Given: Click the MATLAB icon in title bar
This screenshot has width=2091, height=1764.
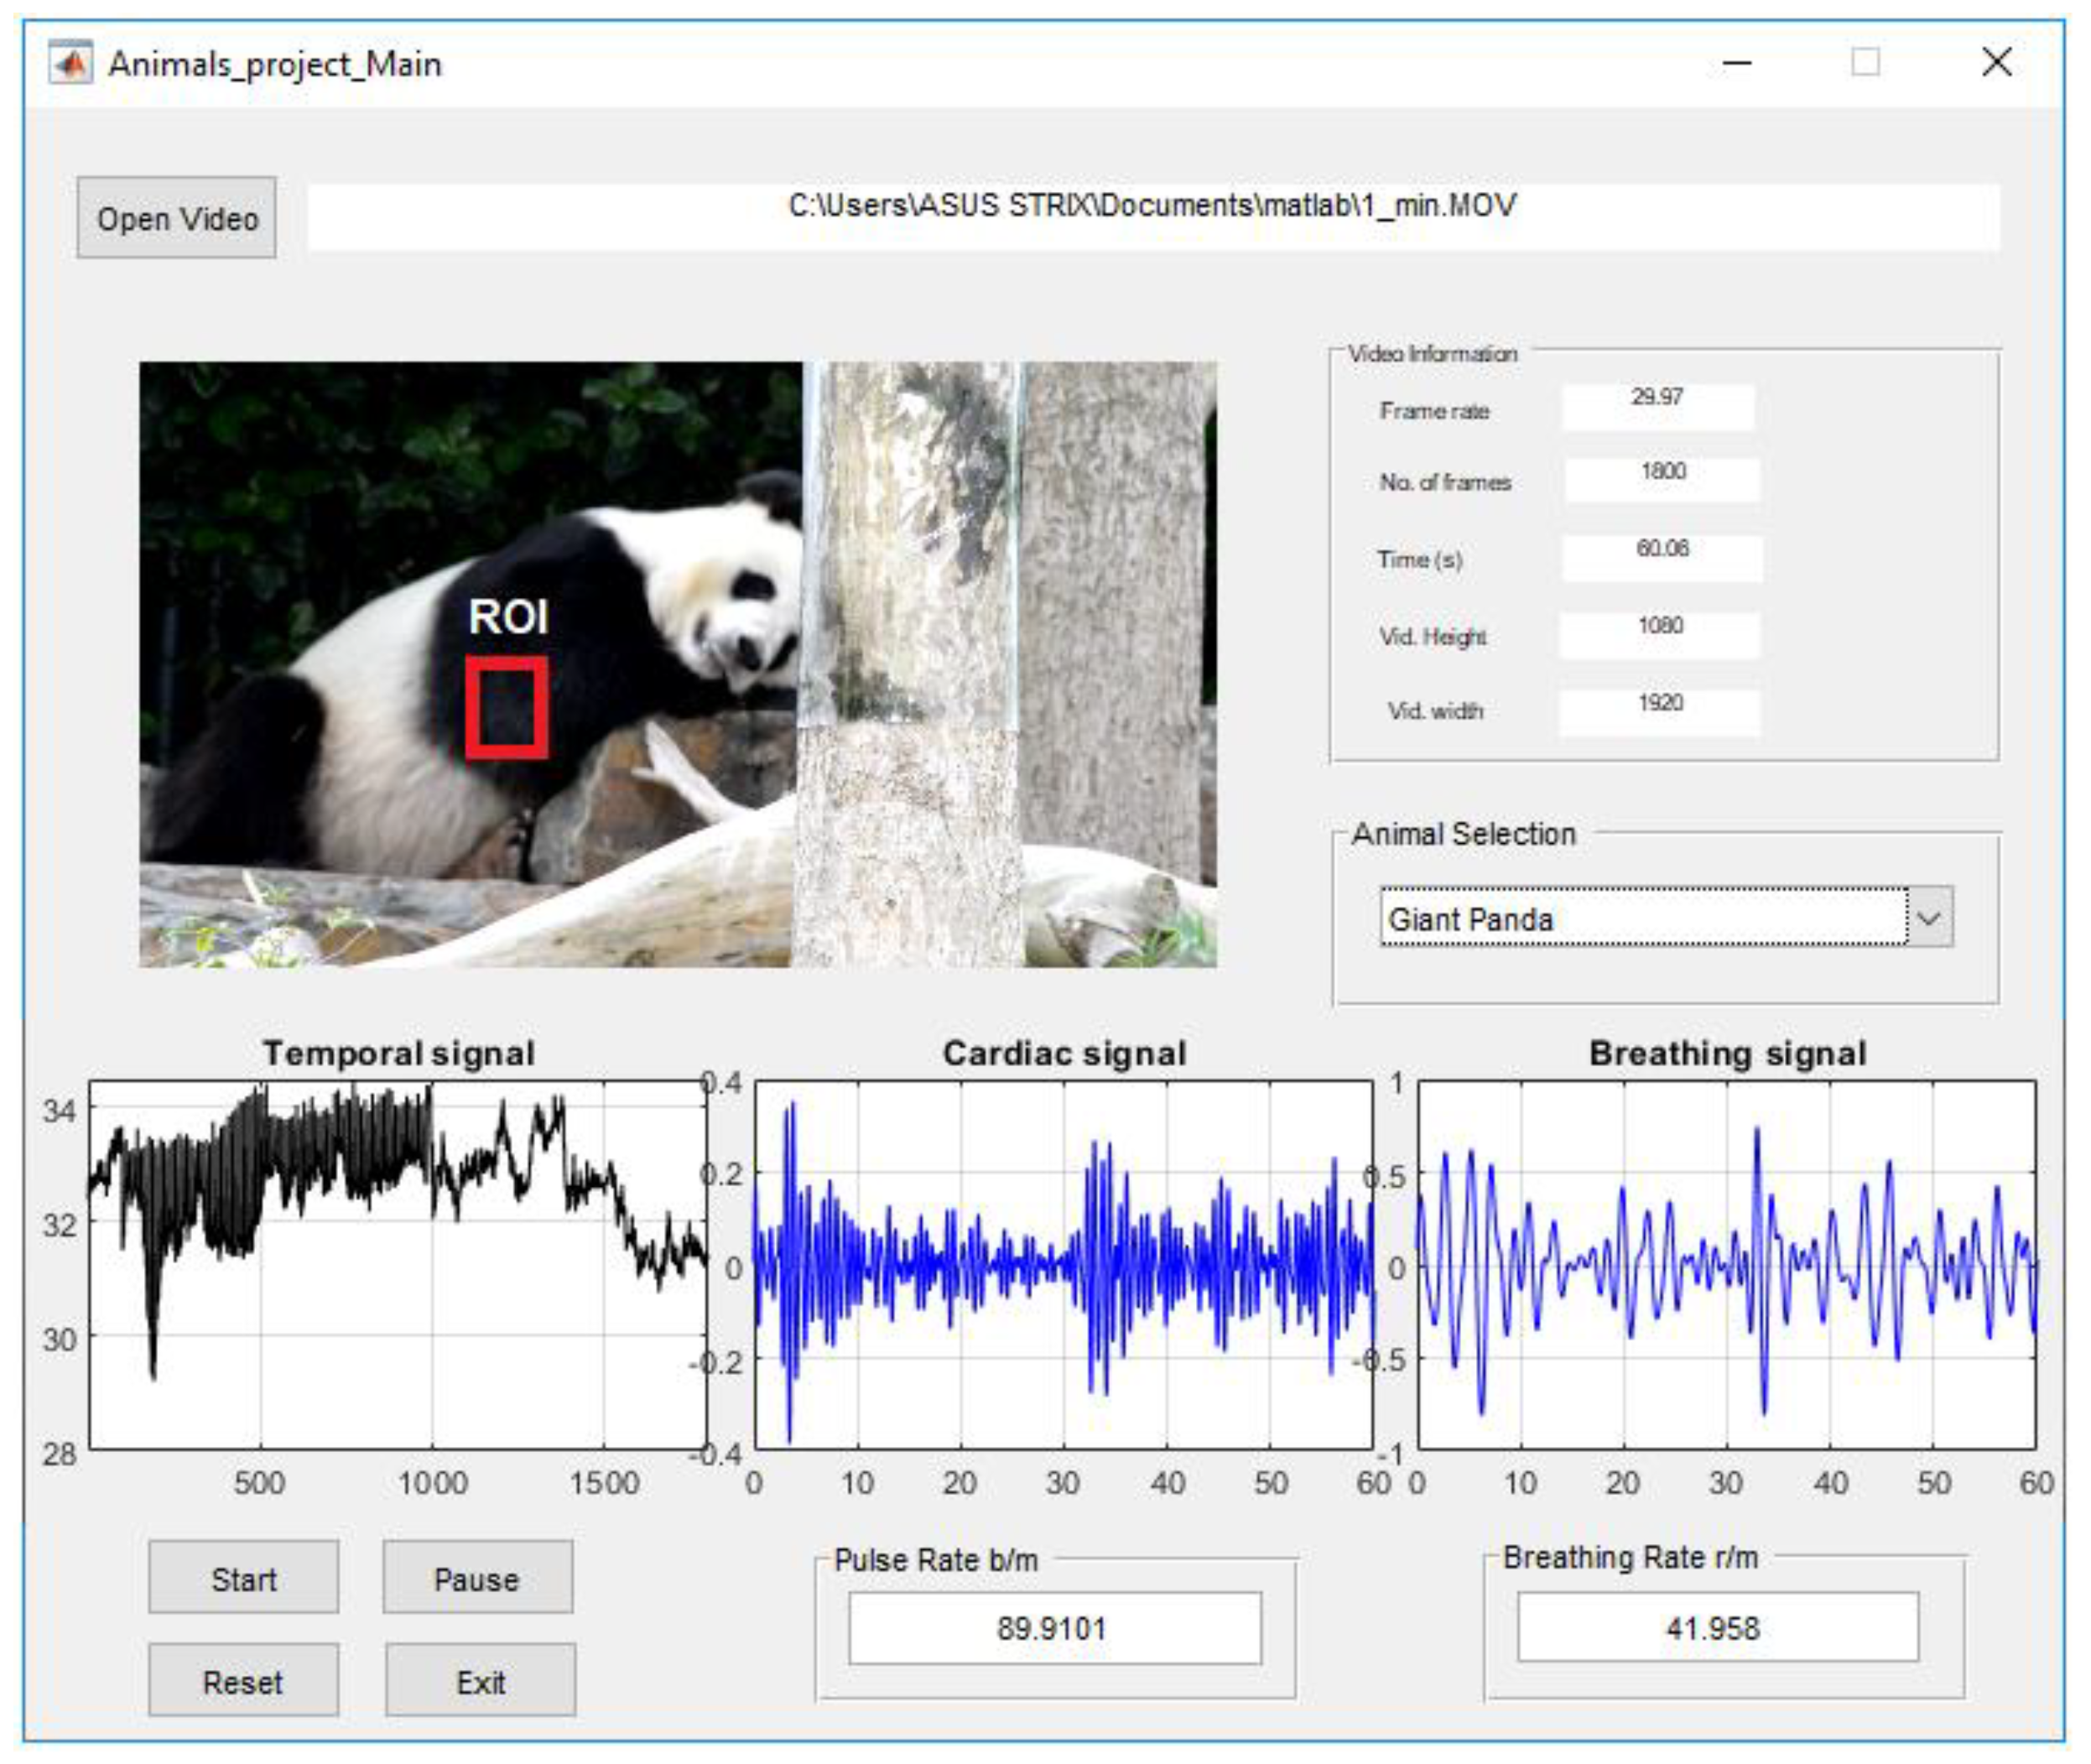Looking at the screenshot, I should [x=70, y=63].
